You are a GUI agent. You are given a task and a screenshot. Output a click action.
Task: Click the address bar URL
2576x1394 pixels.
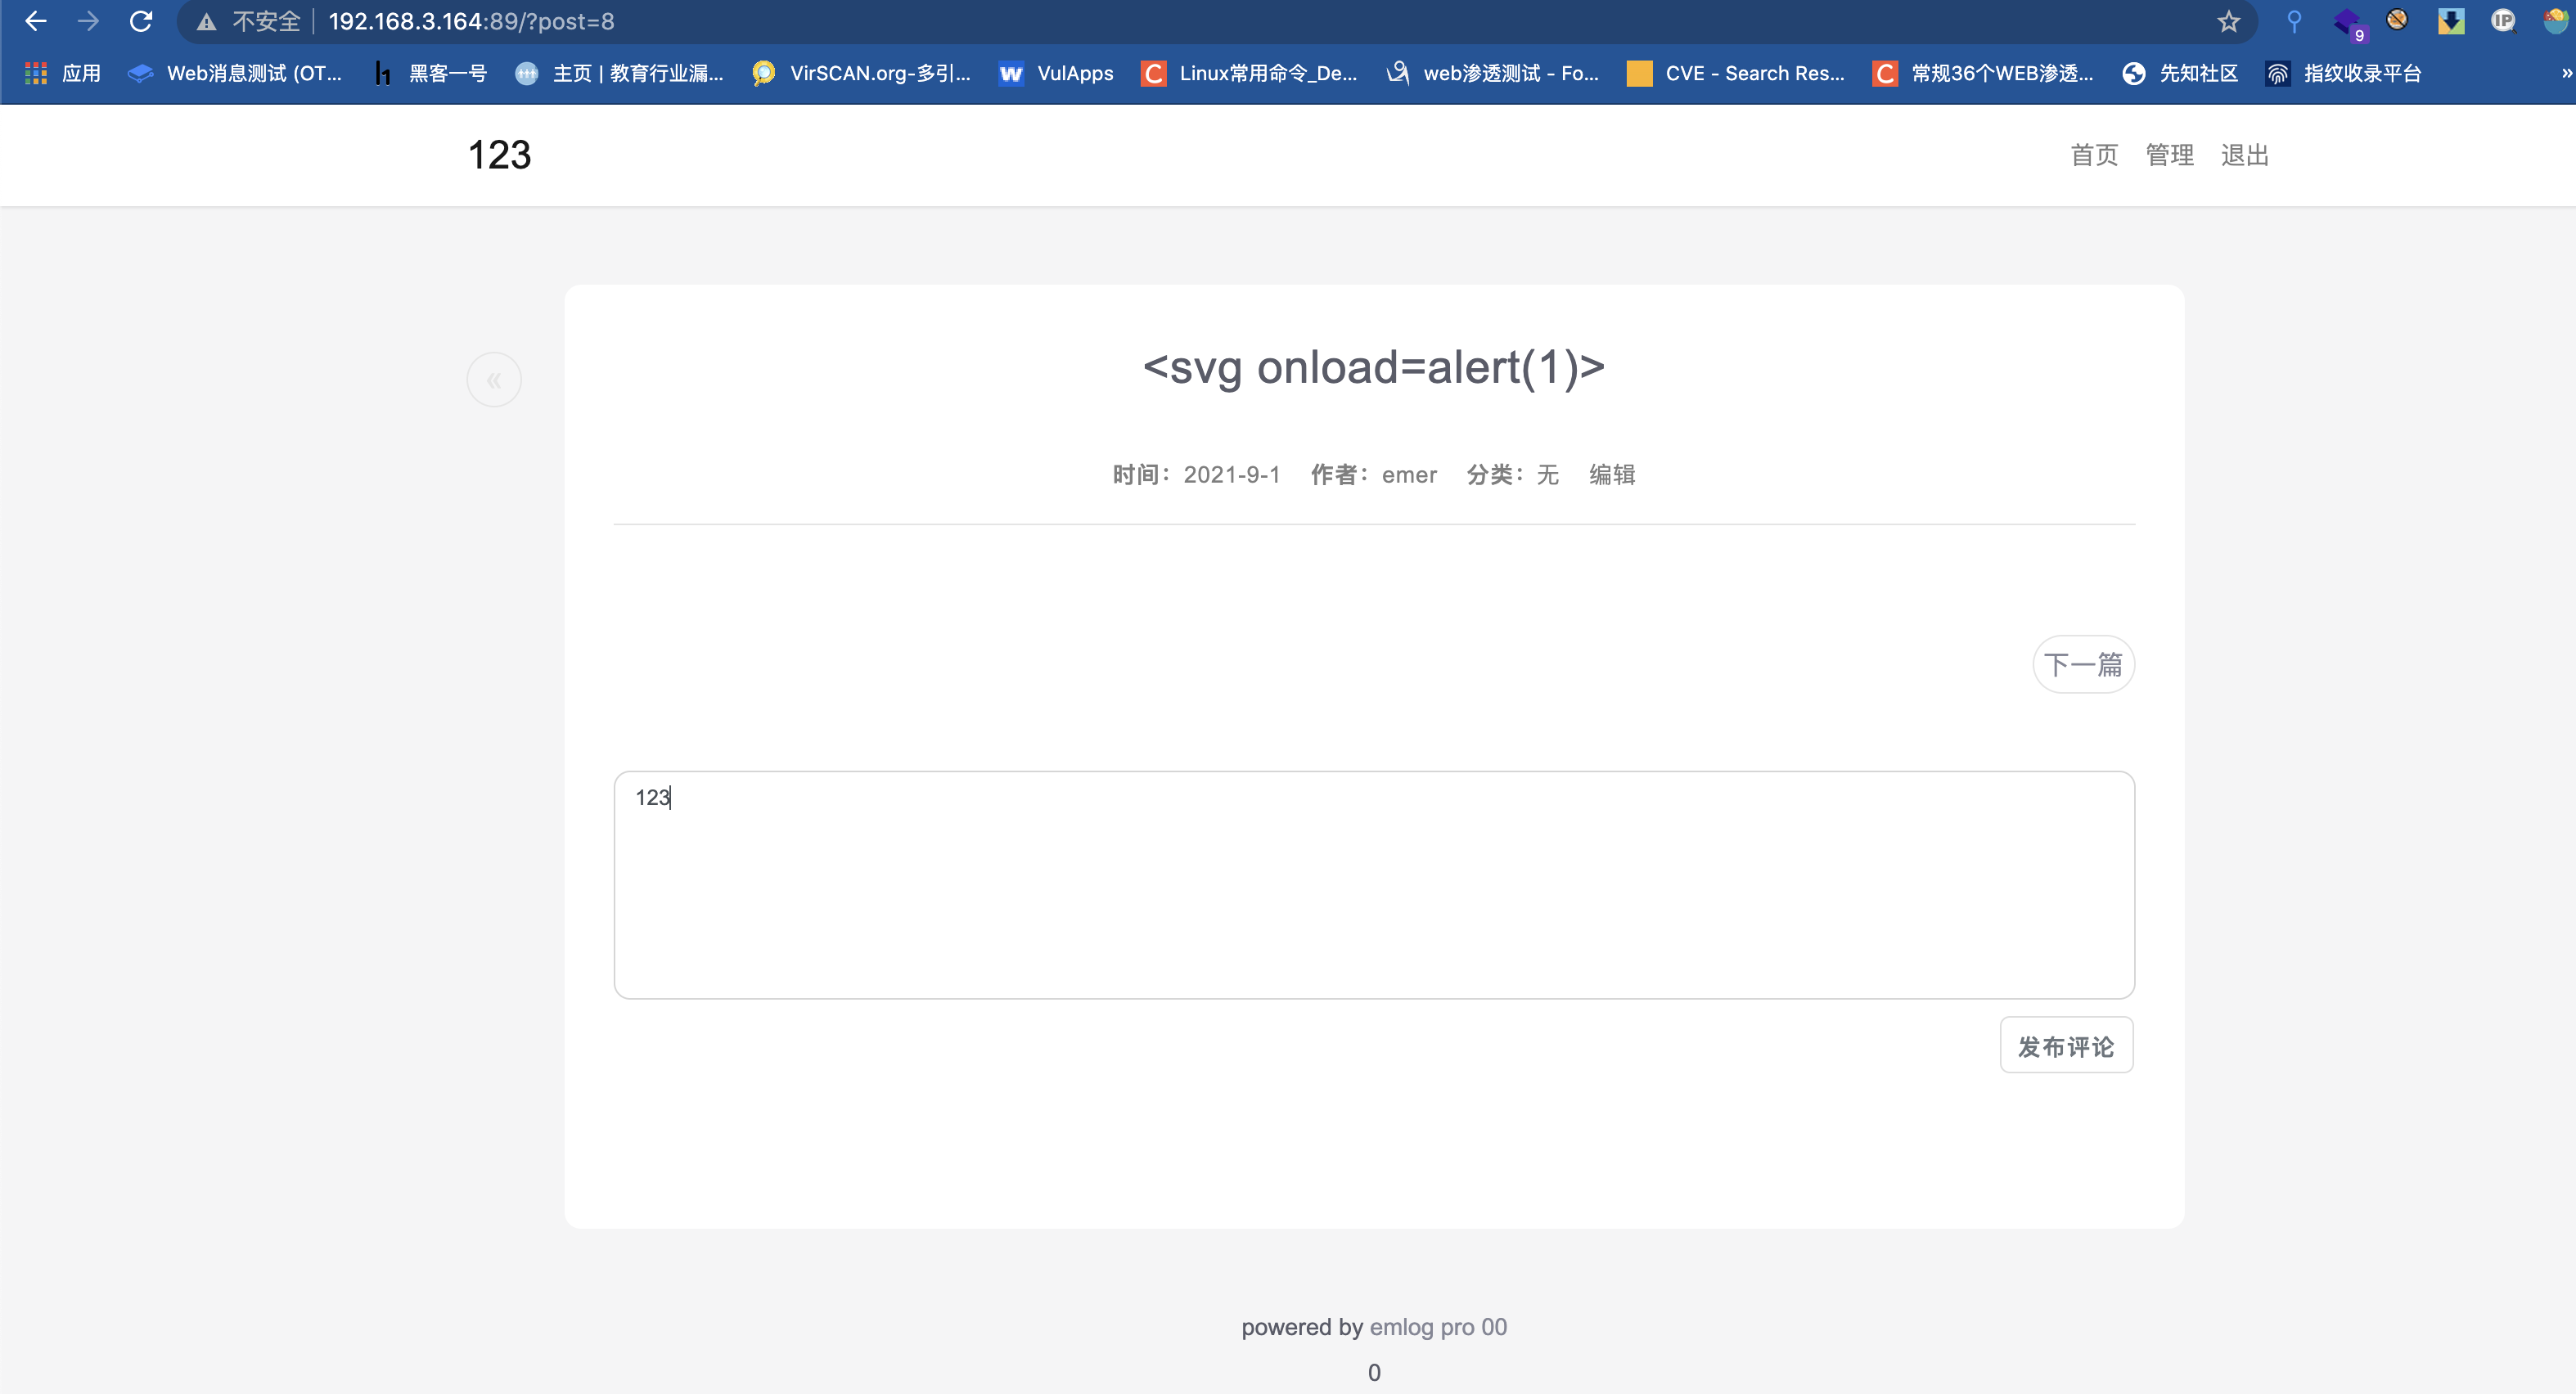point(470,22)
